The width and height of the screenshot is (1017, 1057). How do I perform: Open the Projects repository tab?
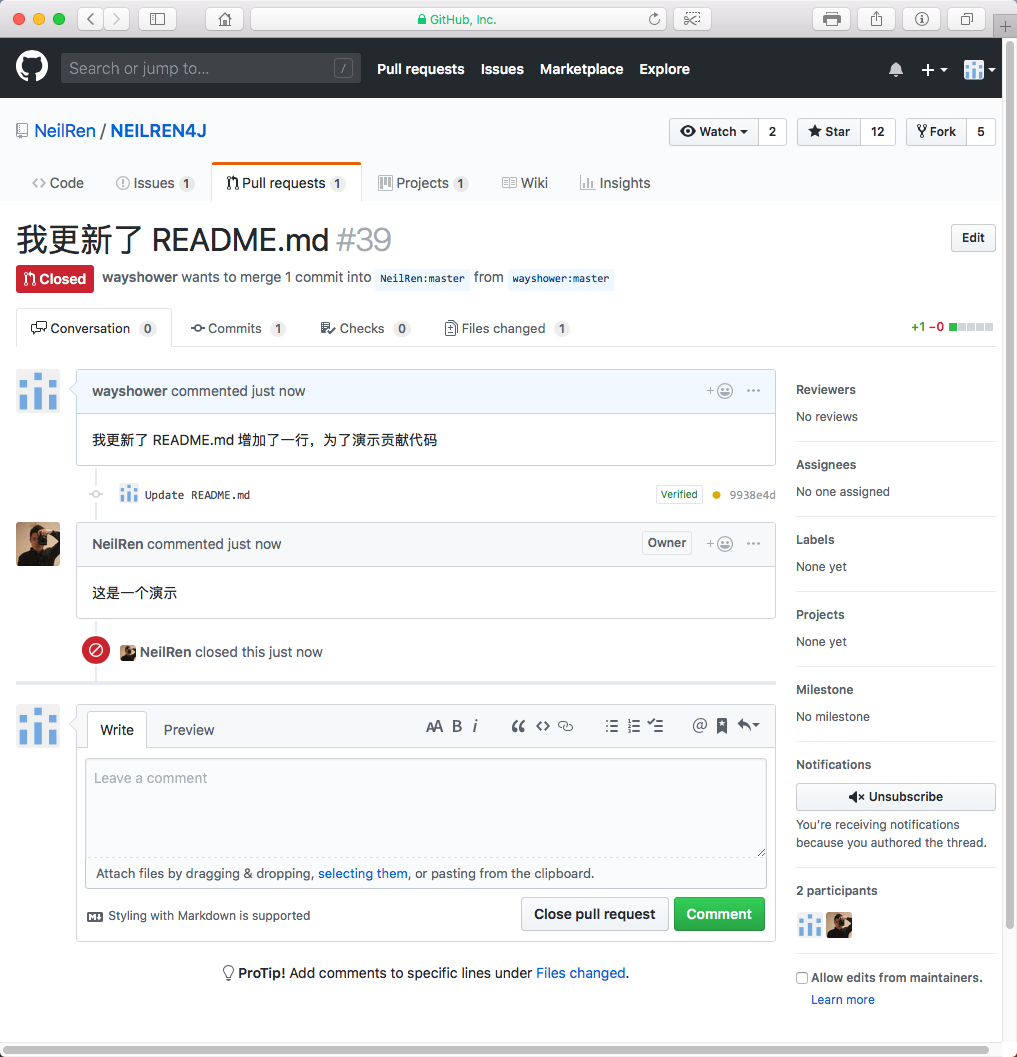423,183
